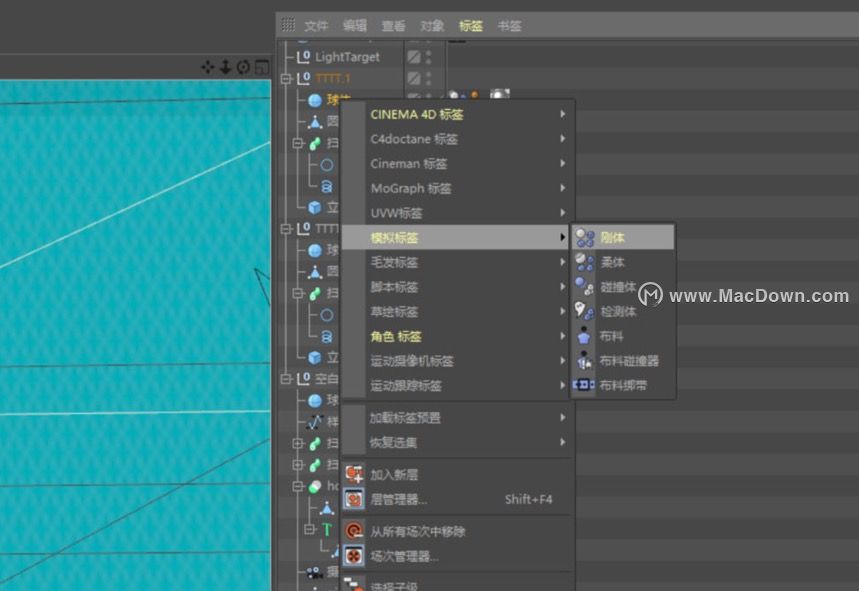Select the 刚体 rigid body tag

coord(622,238)
